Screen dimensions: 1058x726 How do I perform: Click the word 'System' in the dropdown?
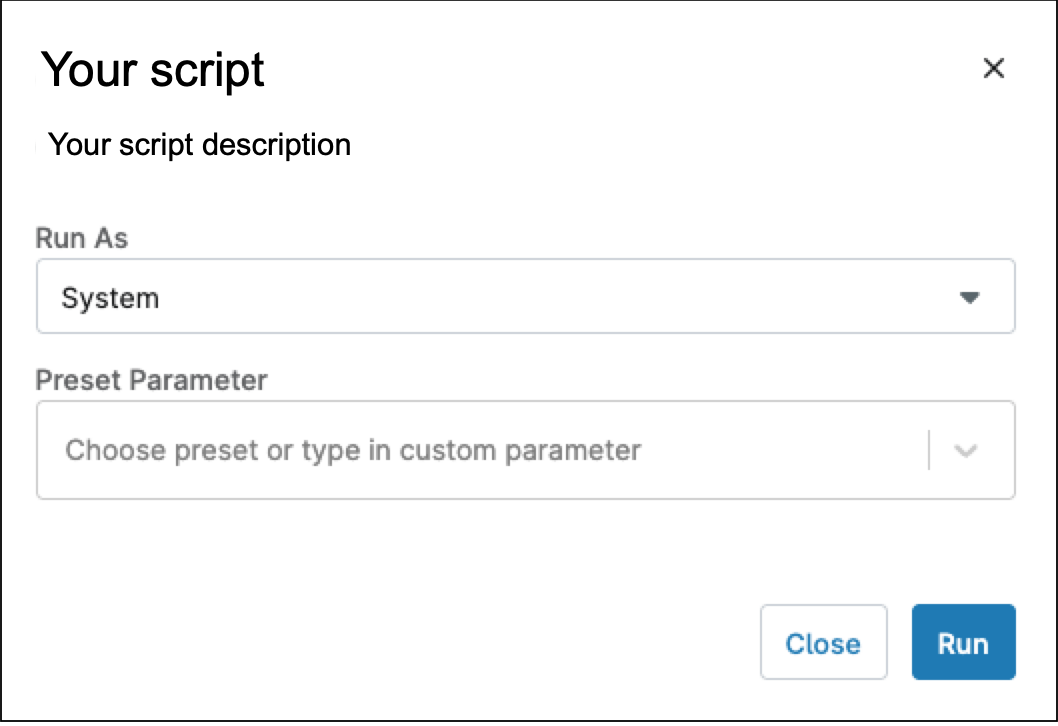(110, 297)
